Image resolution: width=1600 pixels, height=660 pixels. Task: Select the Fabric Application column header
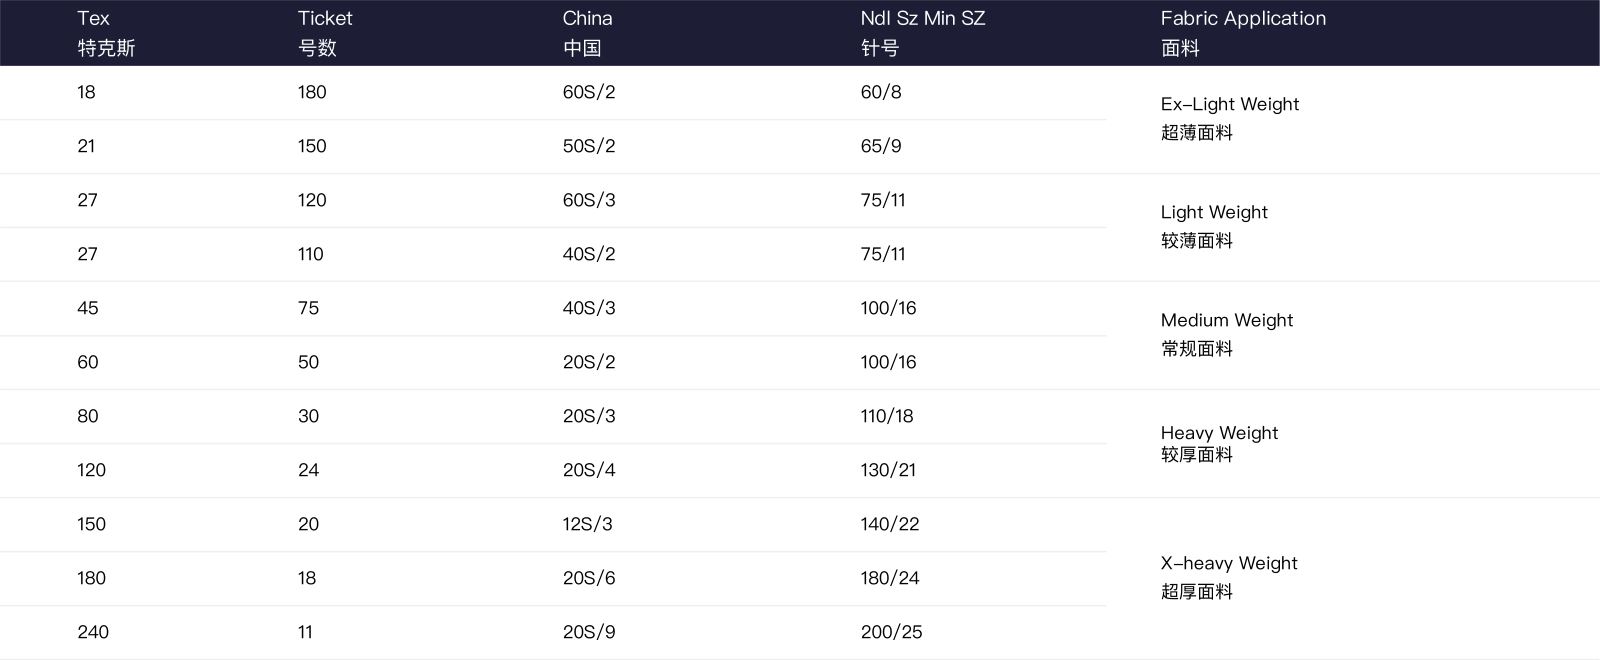[x=1243, y=33]
